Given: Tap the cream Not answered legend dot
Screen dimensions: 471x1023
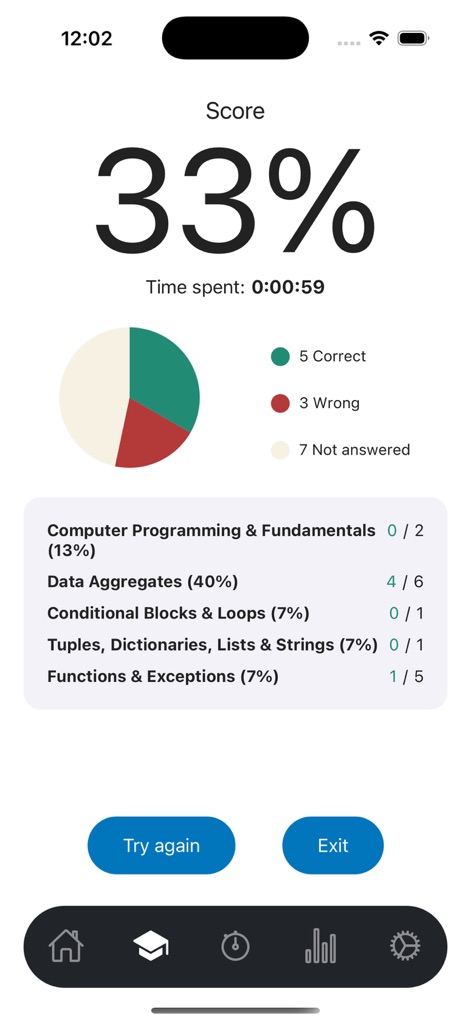Looking at the screenshot, I should click(280, 450).
